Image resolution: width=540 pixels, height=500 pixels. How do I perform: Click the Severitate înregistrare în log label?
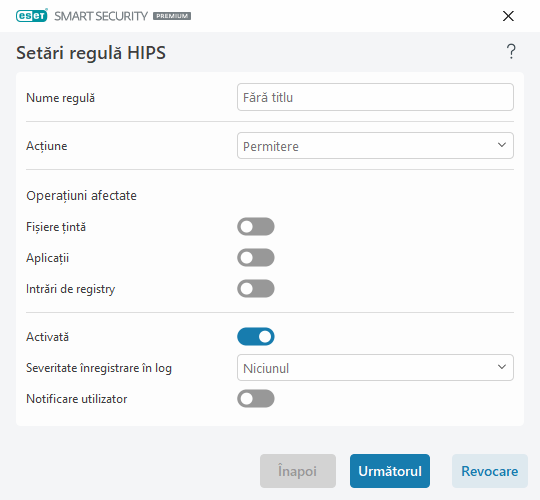[99, 368]
